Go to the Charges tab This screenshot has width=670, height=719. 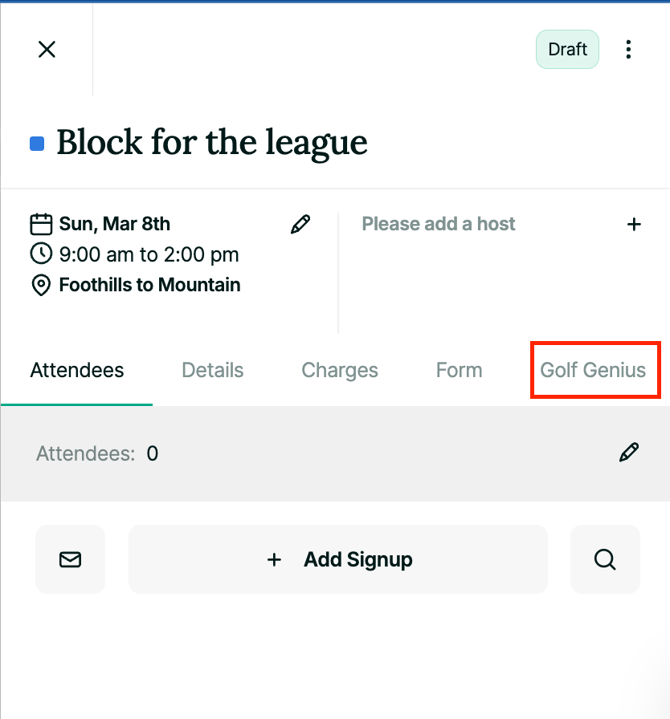coord(339,370)
